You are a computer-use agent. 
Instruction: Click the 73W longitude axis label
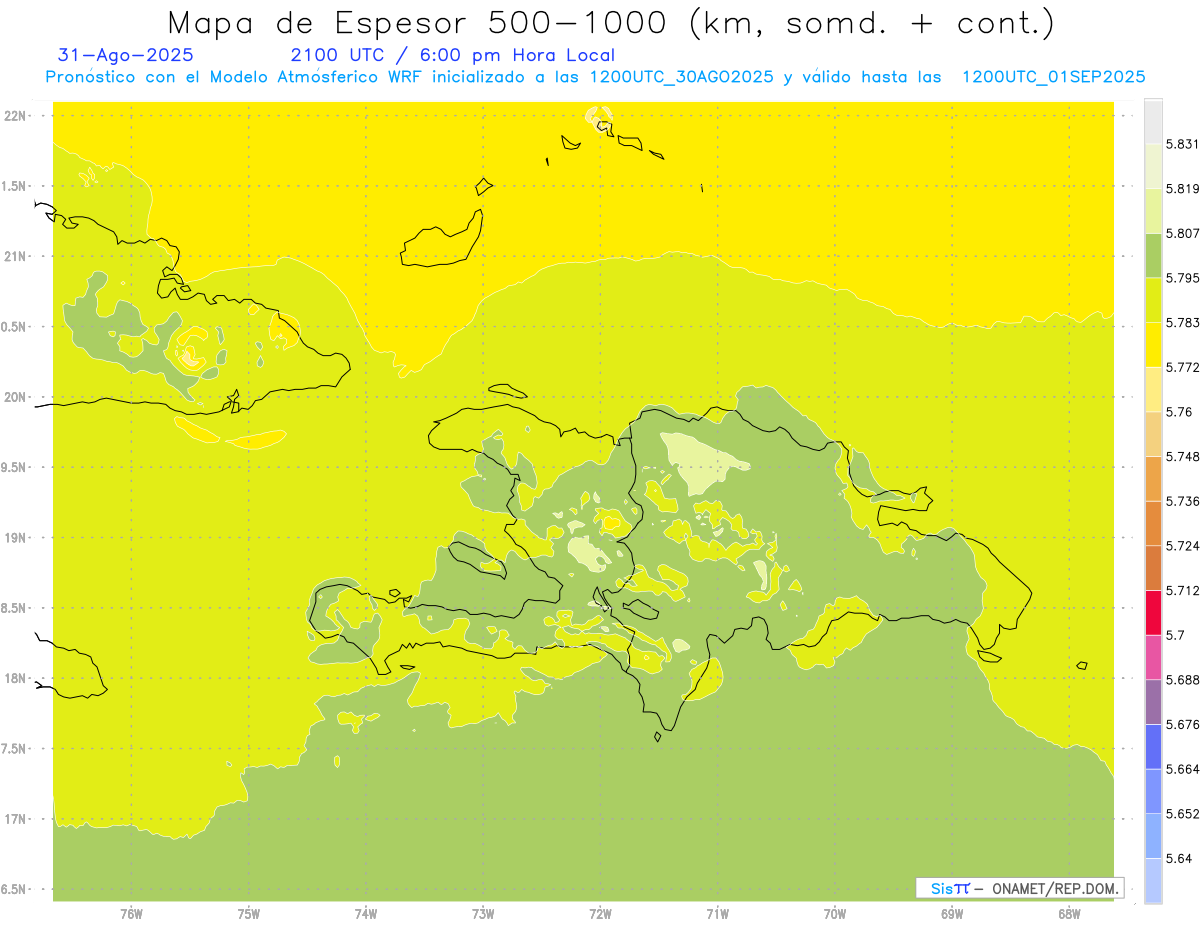(483, 913)
